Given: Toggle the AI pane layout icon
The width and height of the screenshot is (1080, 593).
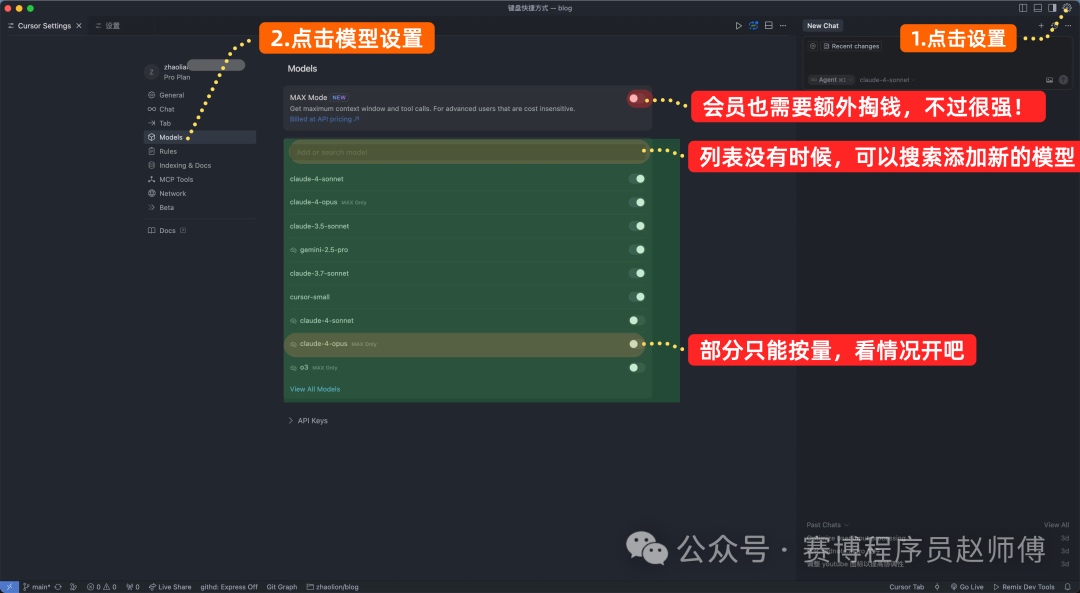Looking at the screenshot, I should (1052, 8).
